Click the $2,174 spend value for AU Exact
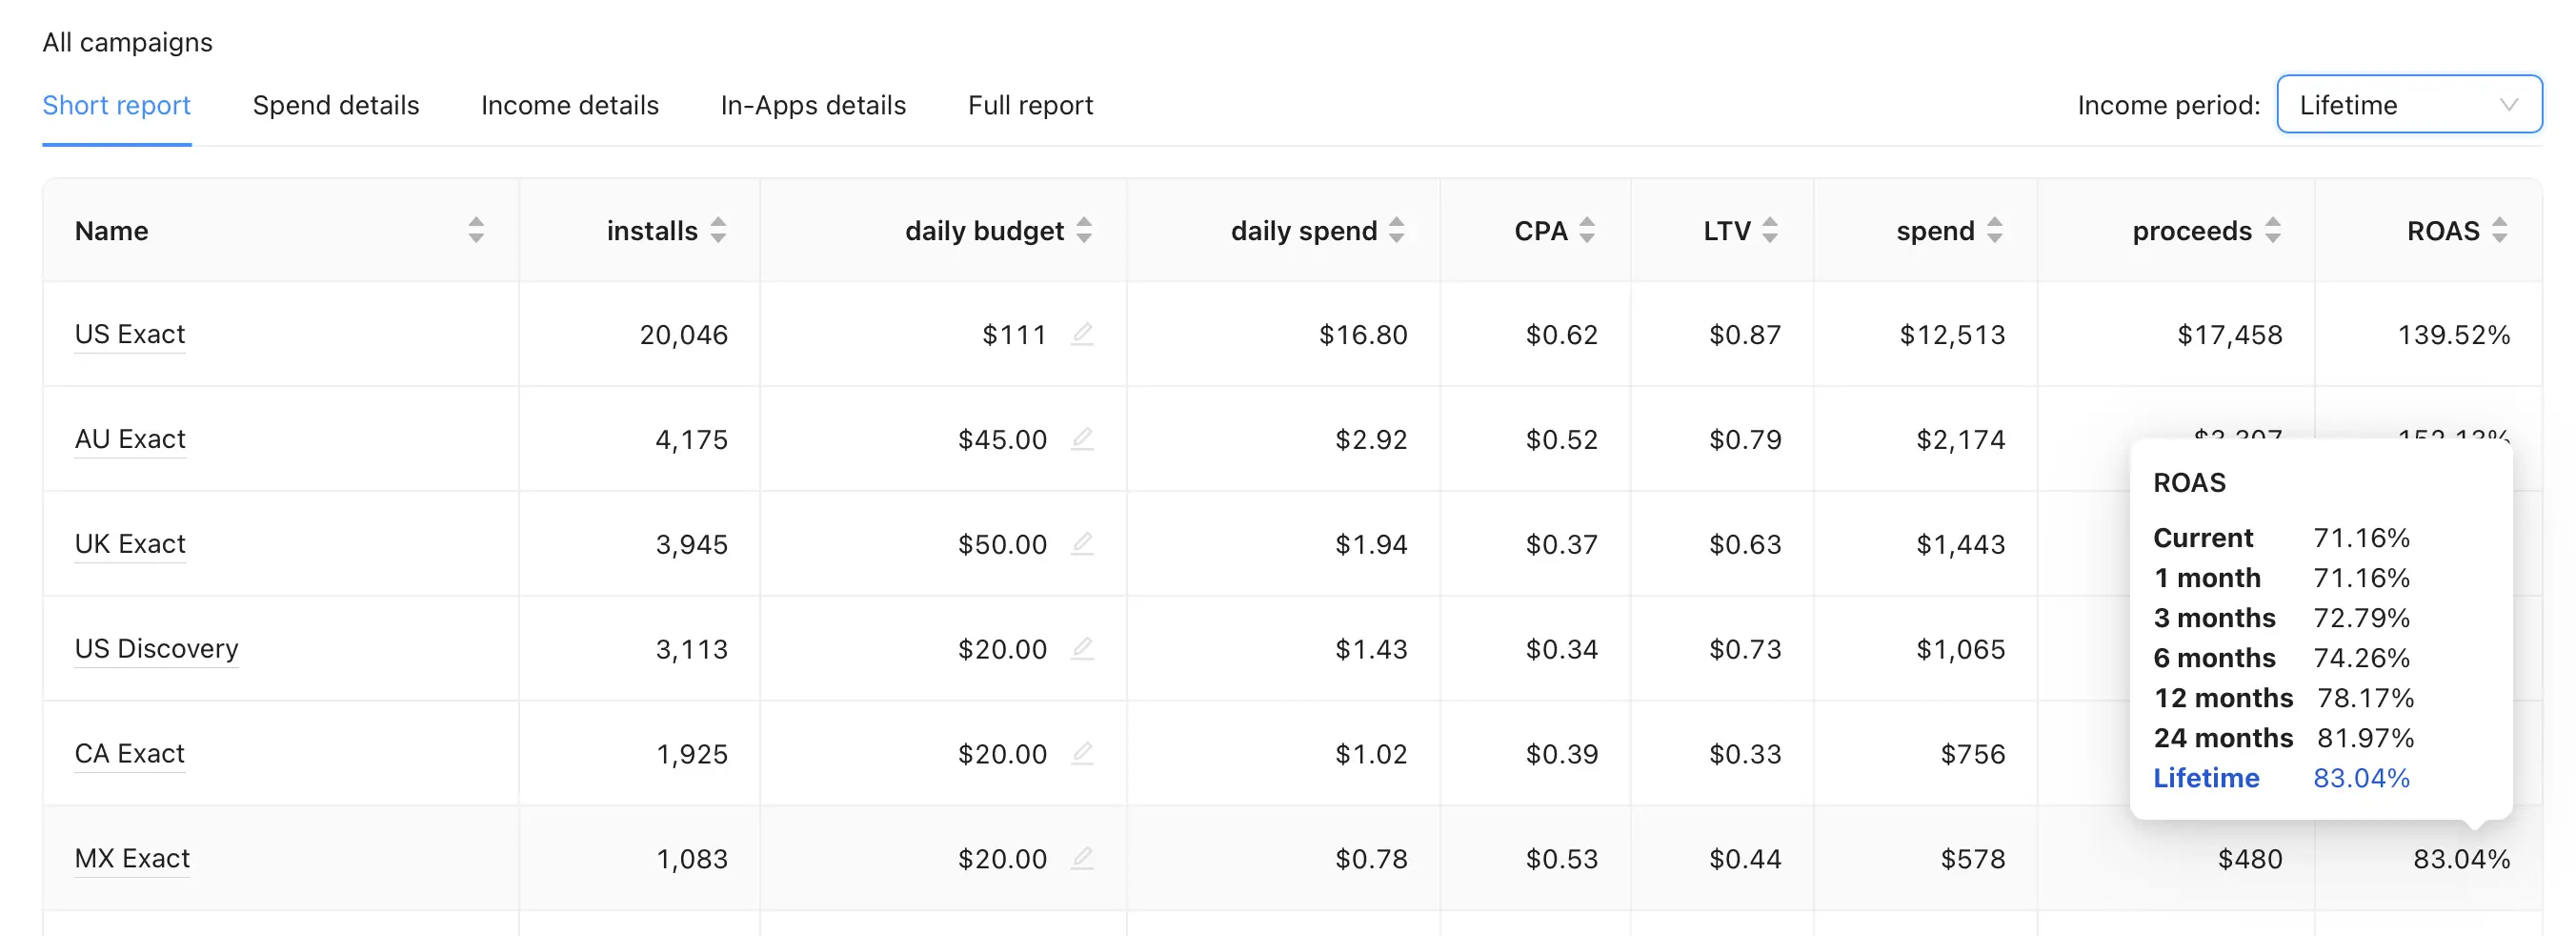This screenshot has width=2576, height=936. tap(1960, 440)
